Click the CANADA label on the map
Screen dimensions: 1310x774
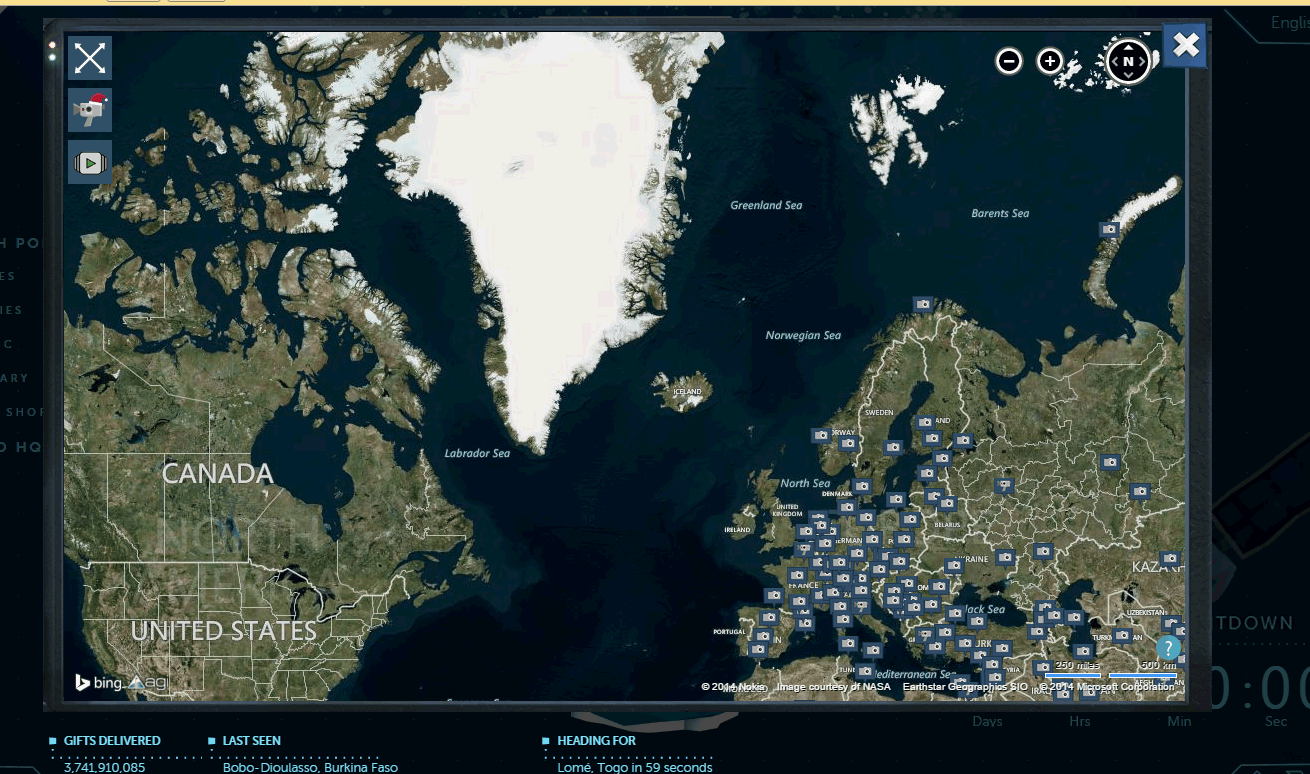pos(218,474)
